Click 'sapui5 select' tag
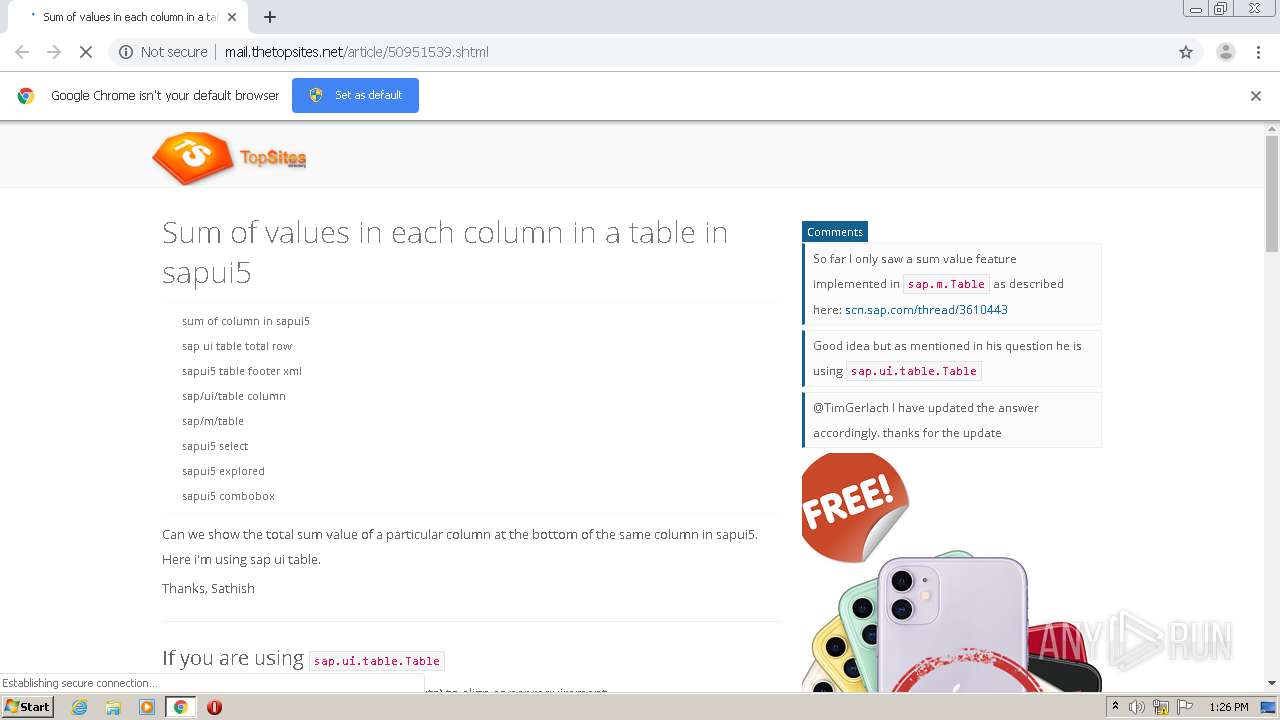1280x720 pixels. click(215, 446)
